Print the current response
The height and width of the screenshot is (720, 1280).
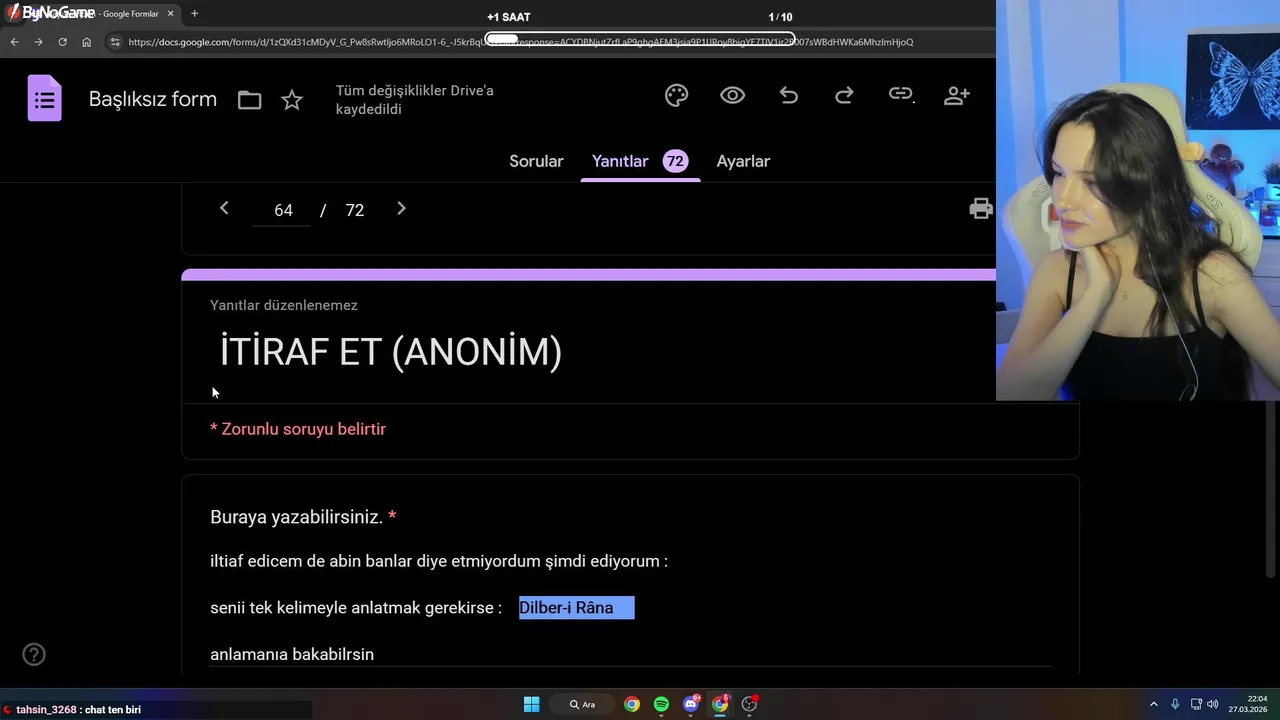[x=981, y=208]
